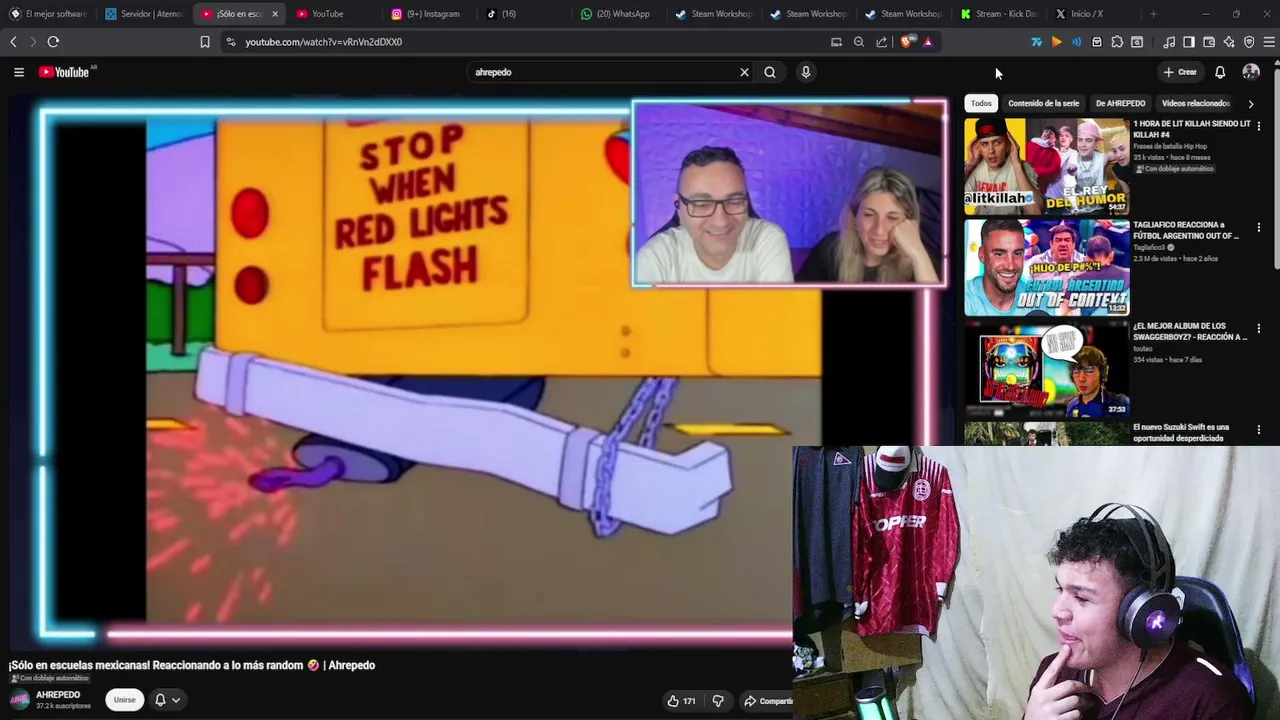This screenshot has height=720, width=1280.
Task: Go back with browser back arrow
Action: point(13,42)
